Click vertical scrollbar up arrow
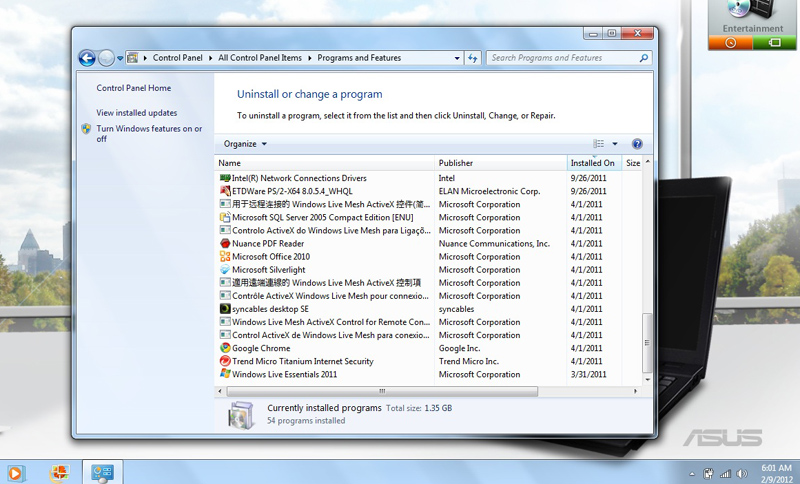The image size is (800, 484). click(x=647, y=162)
